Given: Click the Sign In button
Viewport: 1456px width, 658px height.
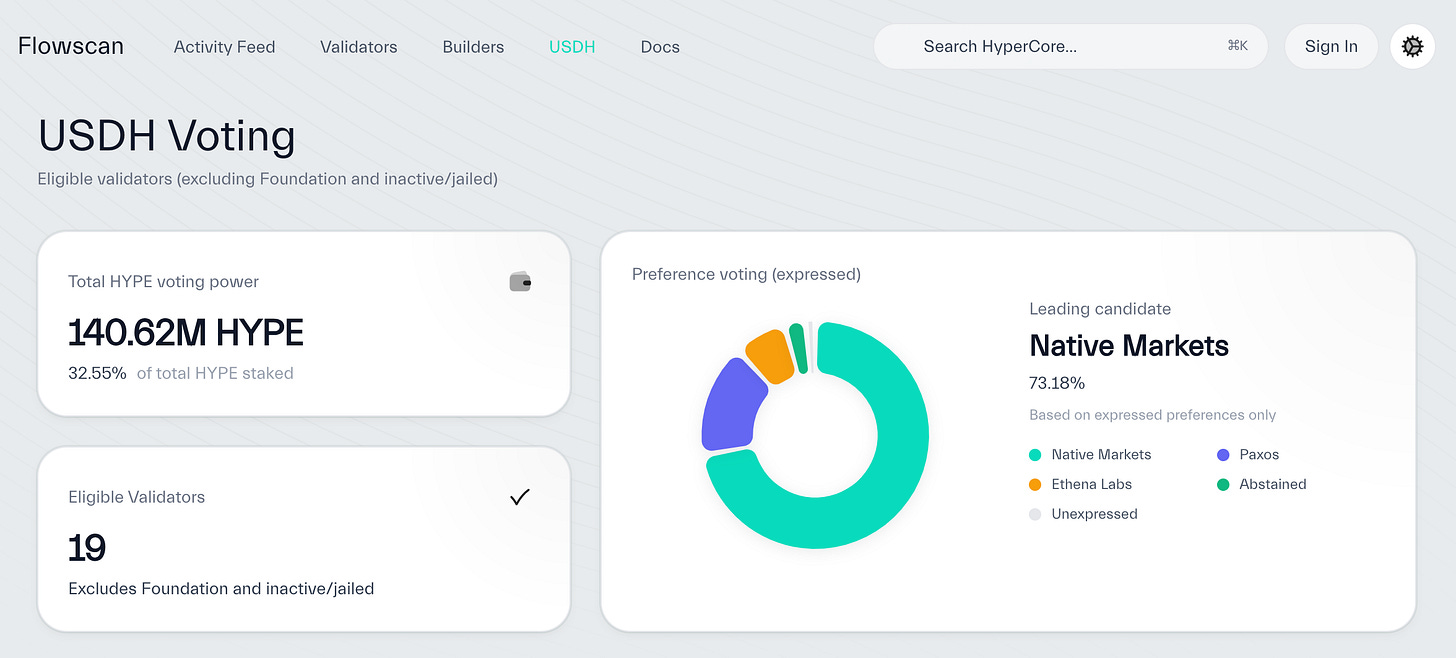Looking at the screenshot, I should (1331, 46).
